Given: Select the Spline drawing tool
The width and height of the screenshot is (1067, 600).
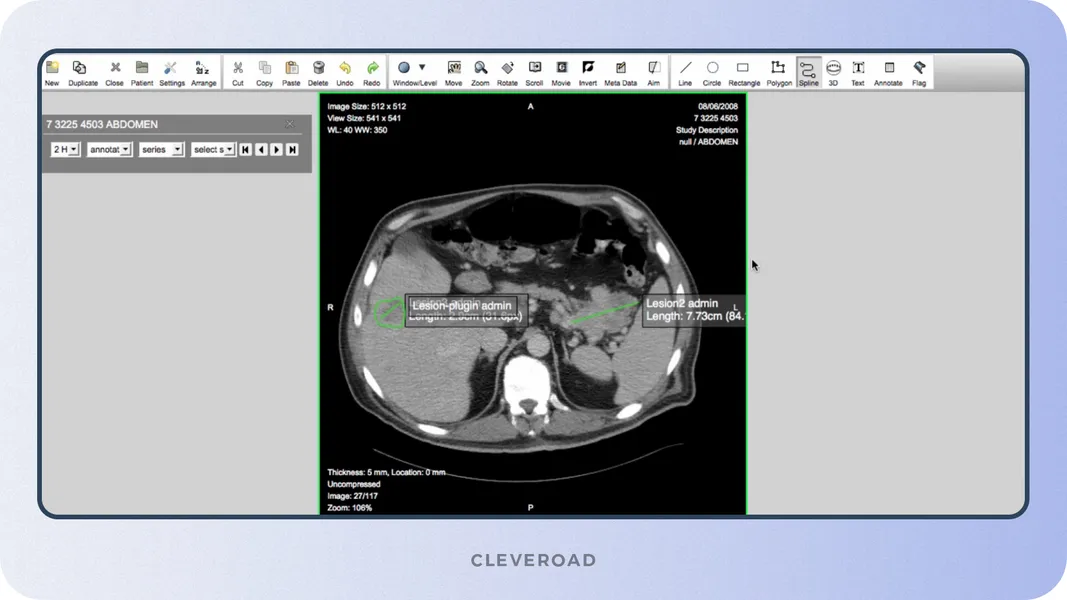Looking at the screenshot, I should [x=809, y=70].
